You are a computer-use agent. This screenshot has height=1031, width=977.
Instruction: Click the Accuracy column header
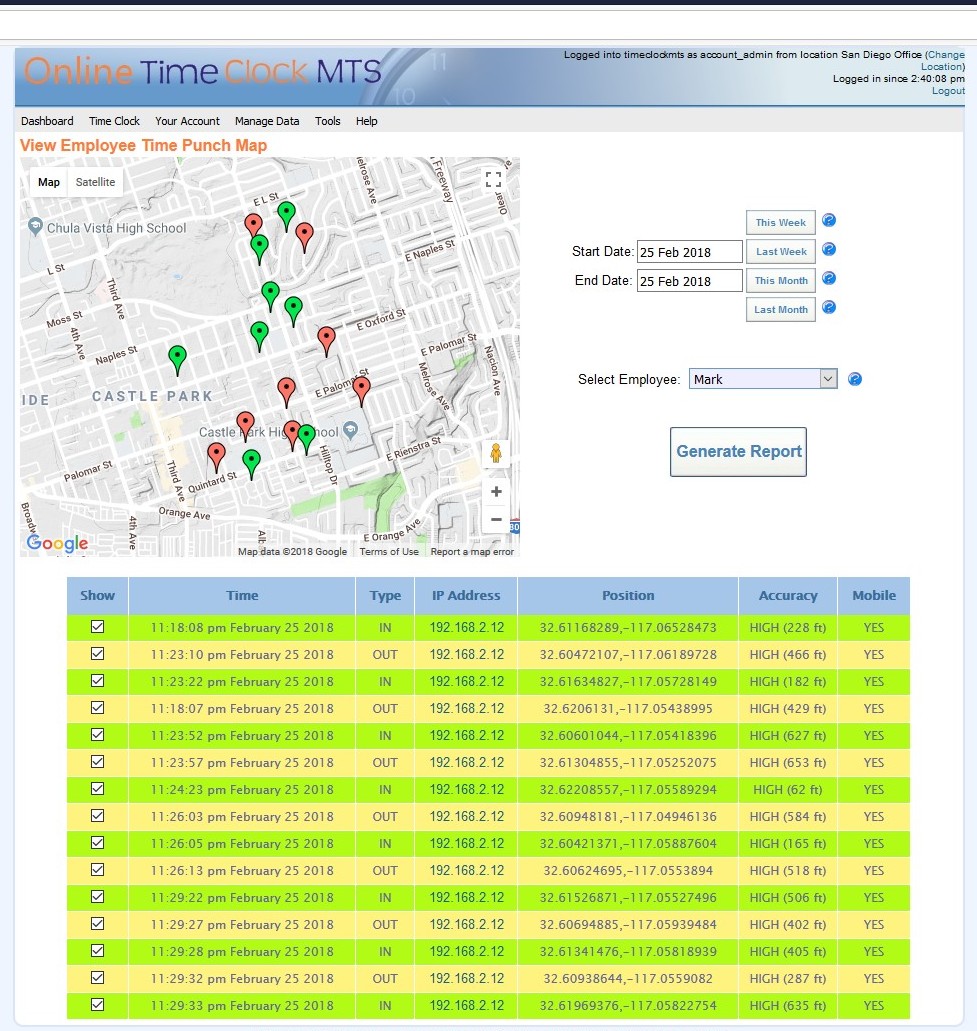[x=788, y=596]
